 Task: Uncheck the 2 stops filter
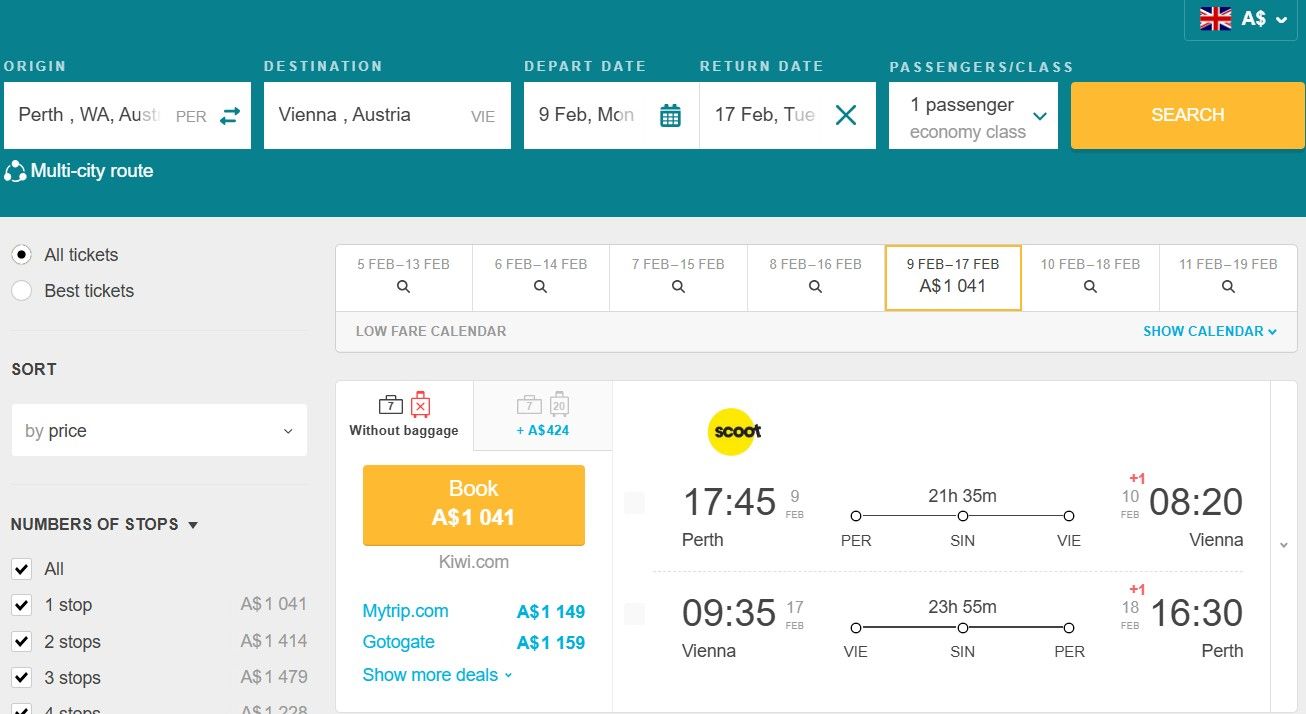click(21, 641)
